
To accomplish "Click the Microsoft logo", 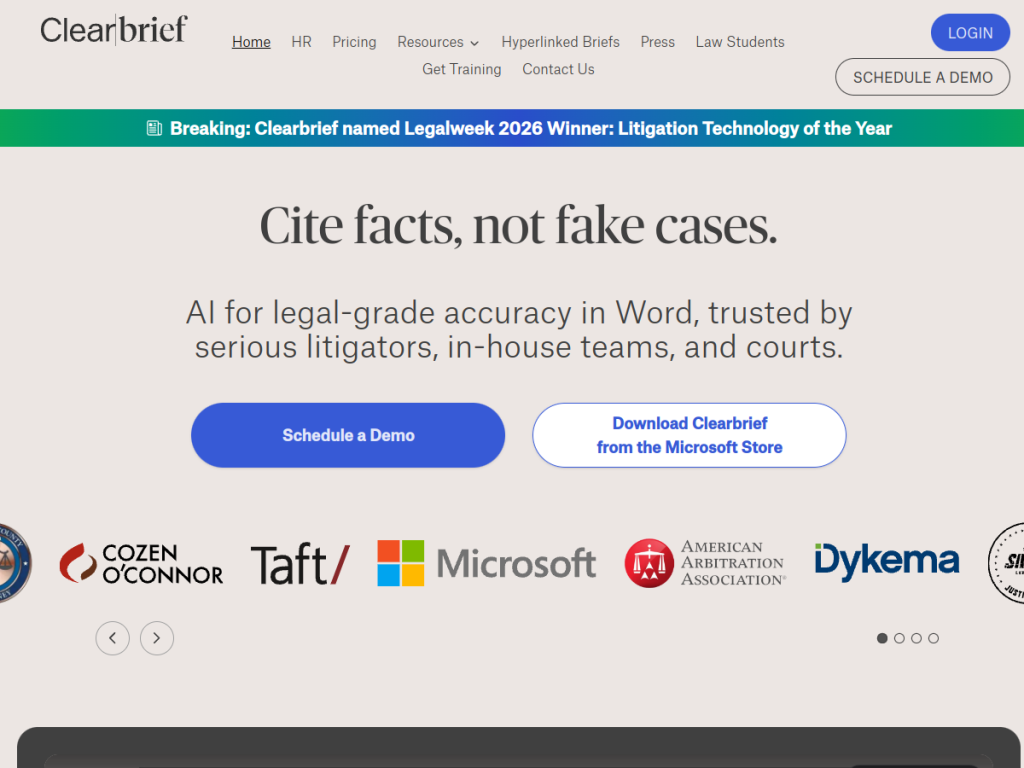I will [x=487, y=563].
